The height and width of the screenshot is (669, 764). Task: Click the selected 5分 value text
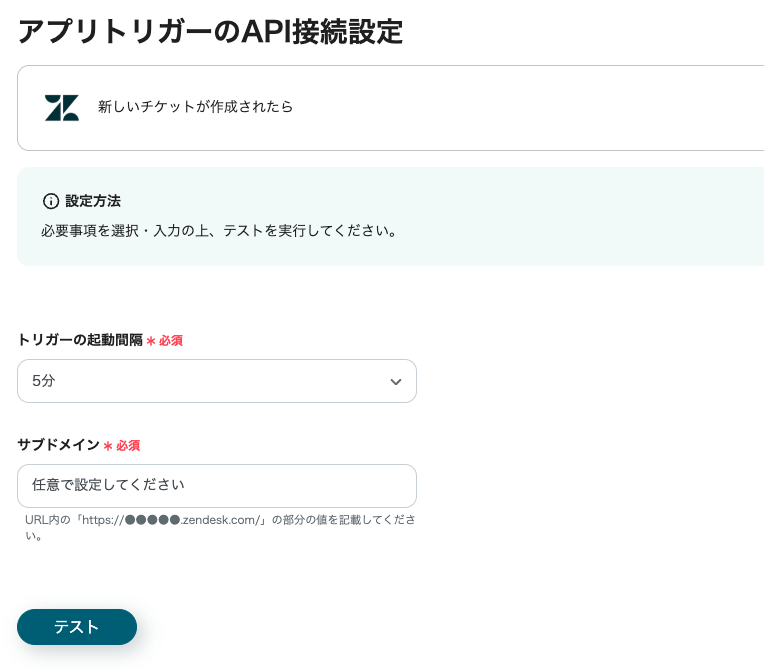pyautogui.click(x=44, y=381)
